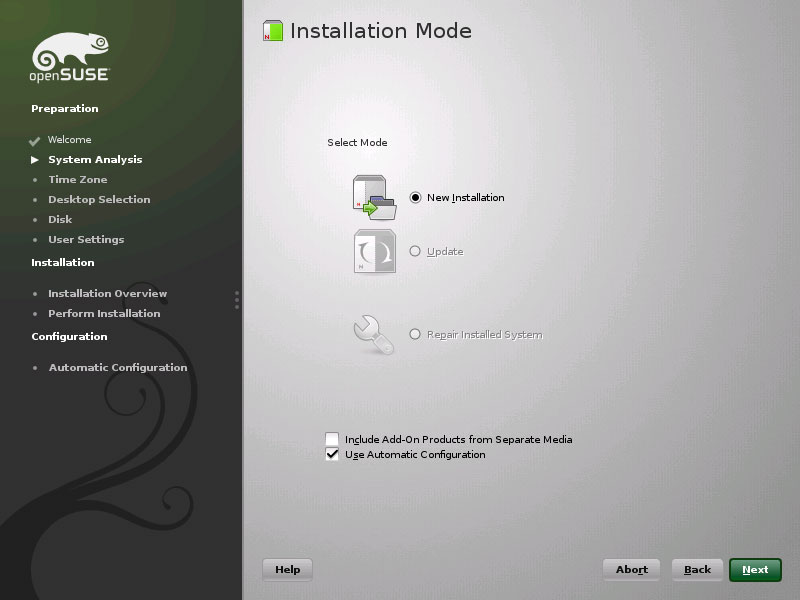
Task: Click the User Settings step
Action: (x=86, y=239)
